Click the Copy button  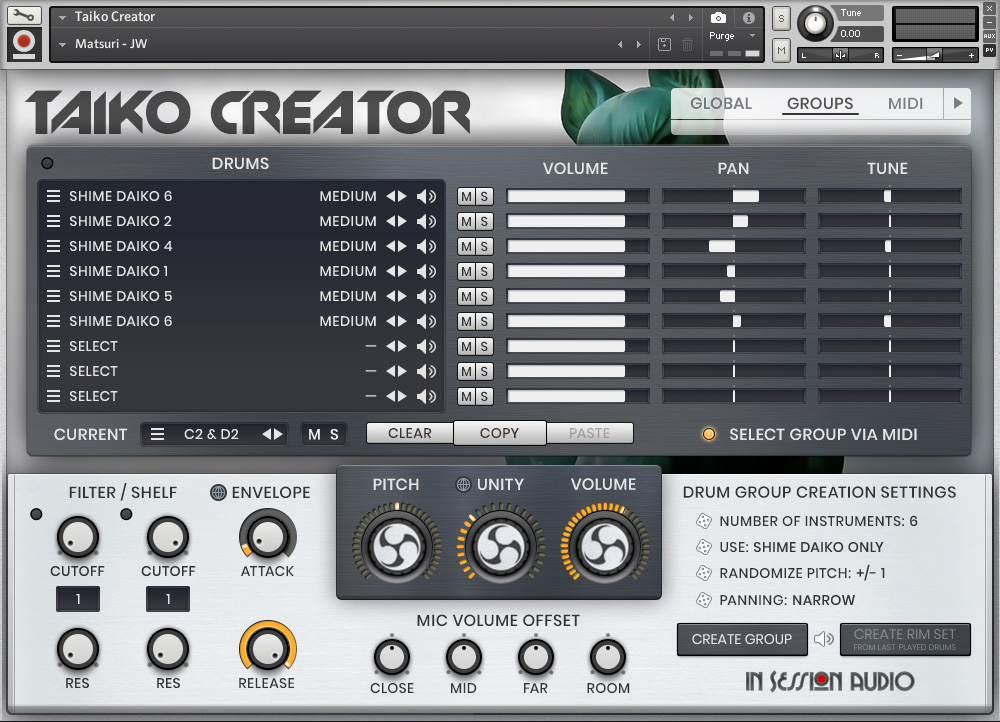pyautogui.click(x=499, y=433)
